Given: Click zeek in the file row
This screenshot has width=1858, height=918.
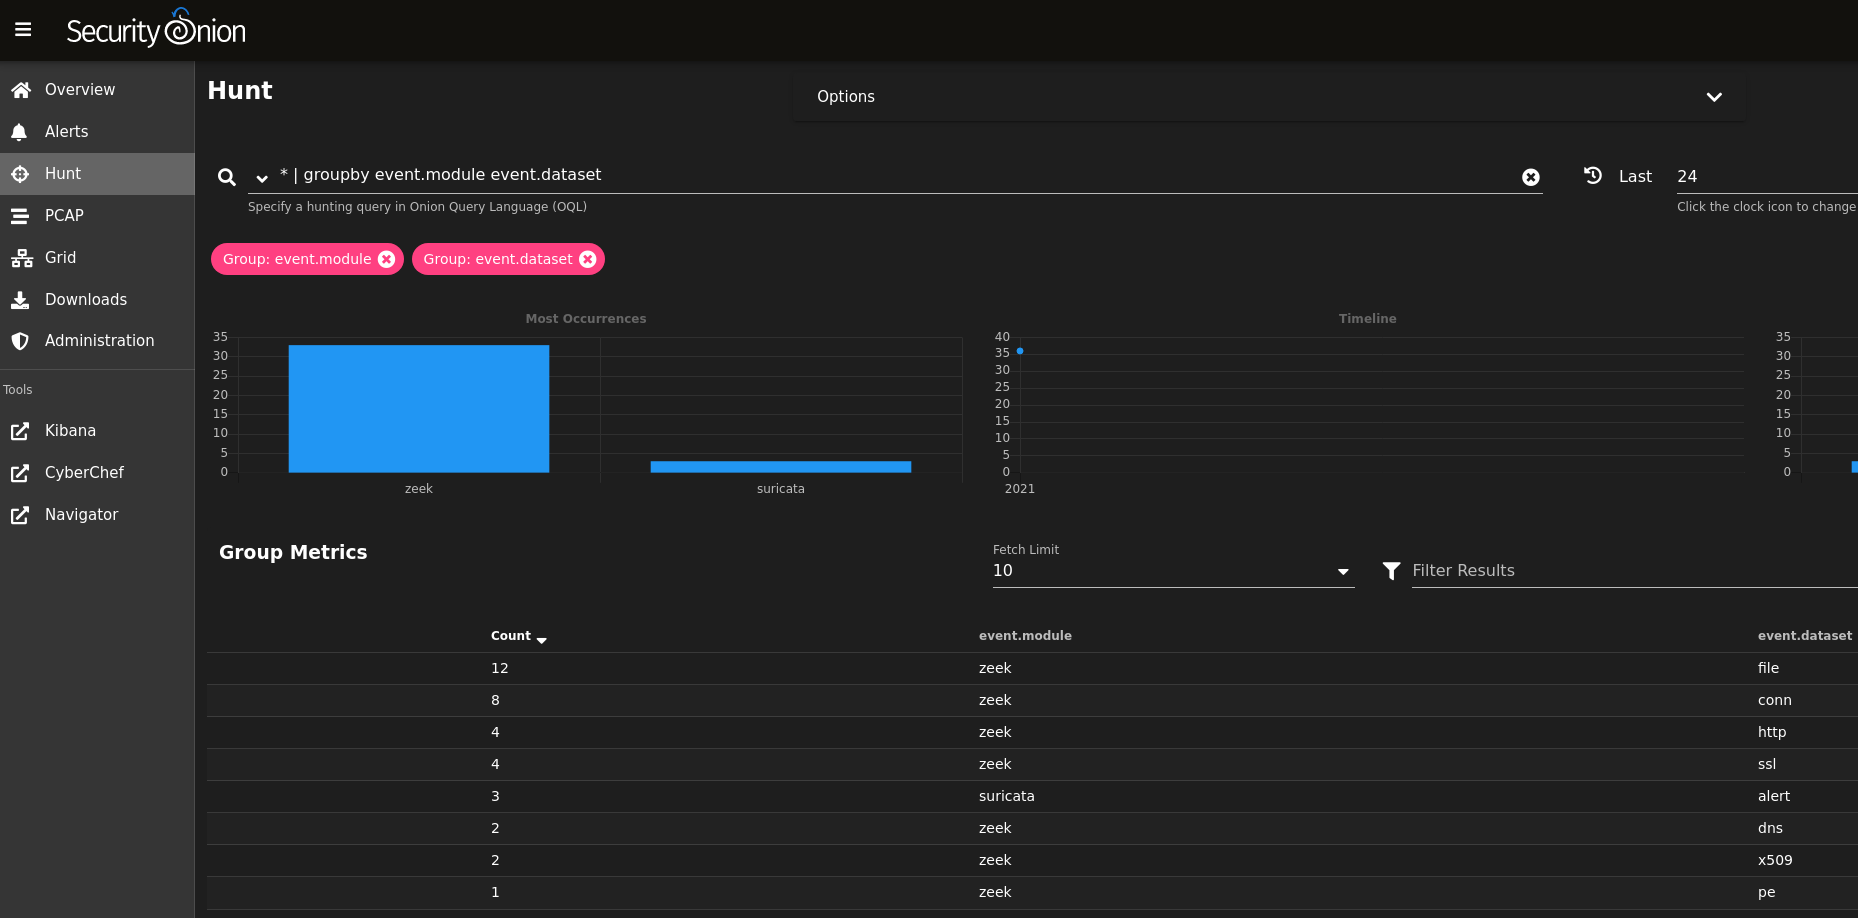Looking at the screenshot, I should (x=995, y=668).
